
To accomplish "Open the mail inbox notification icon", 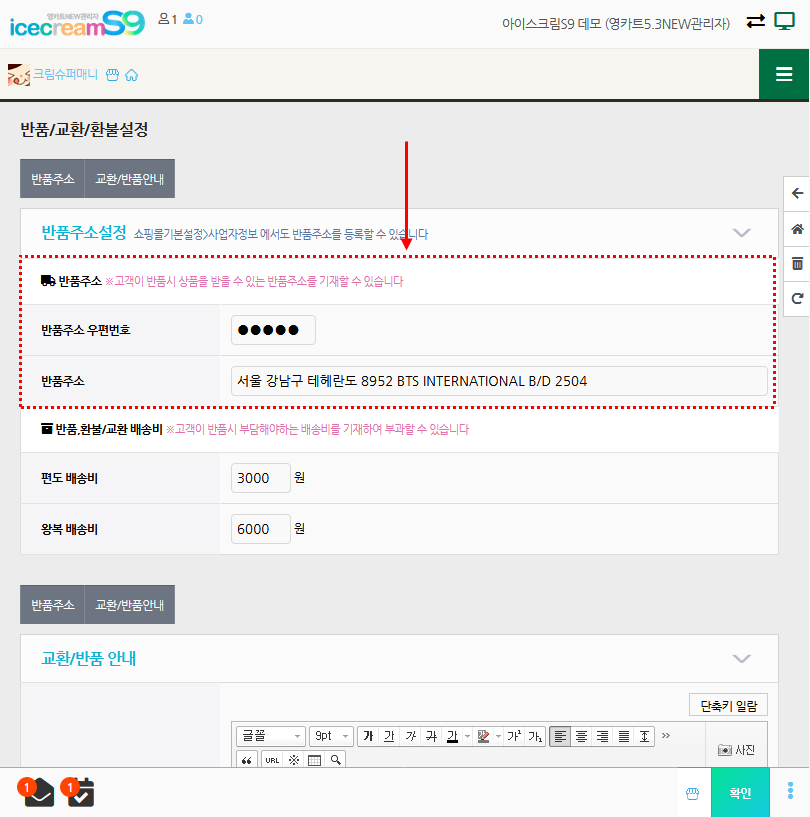I will click(38, 793).
